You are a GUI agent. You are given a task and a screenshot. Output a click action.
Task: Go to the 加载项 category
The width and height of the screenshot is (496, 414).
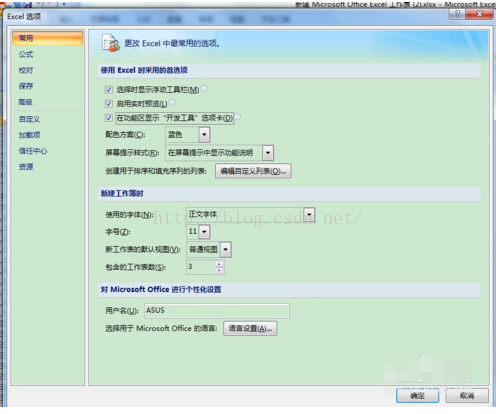coord(29,135)
